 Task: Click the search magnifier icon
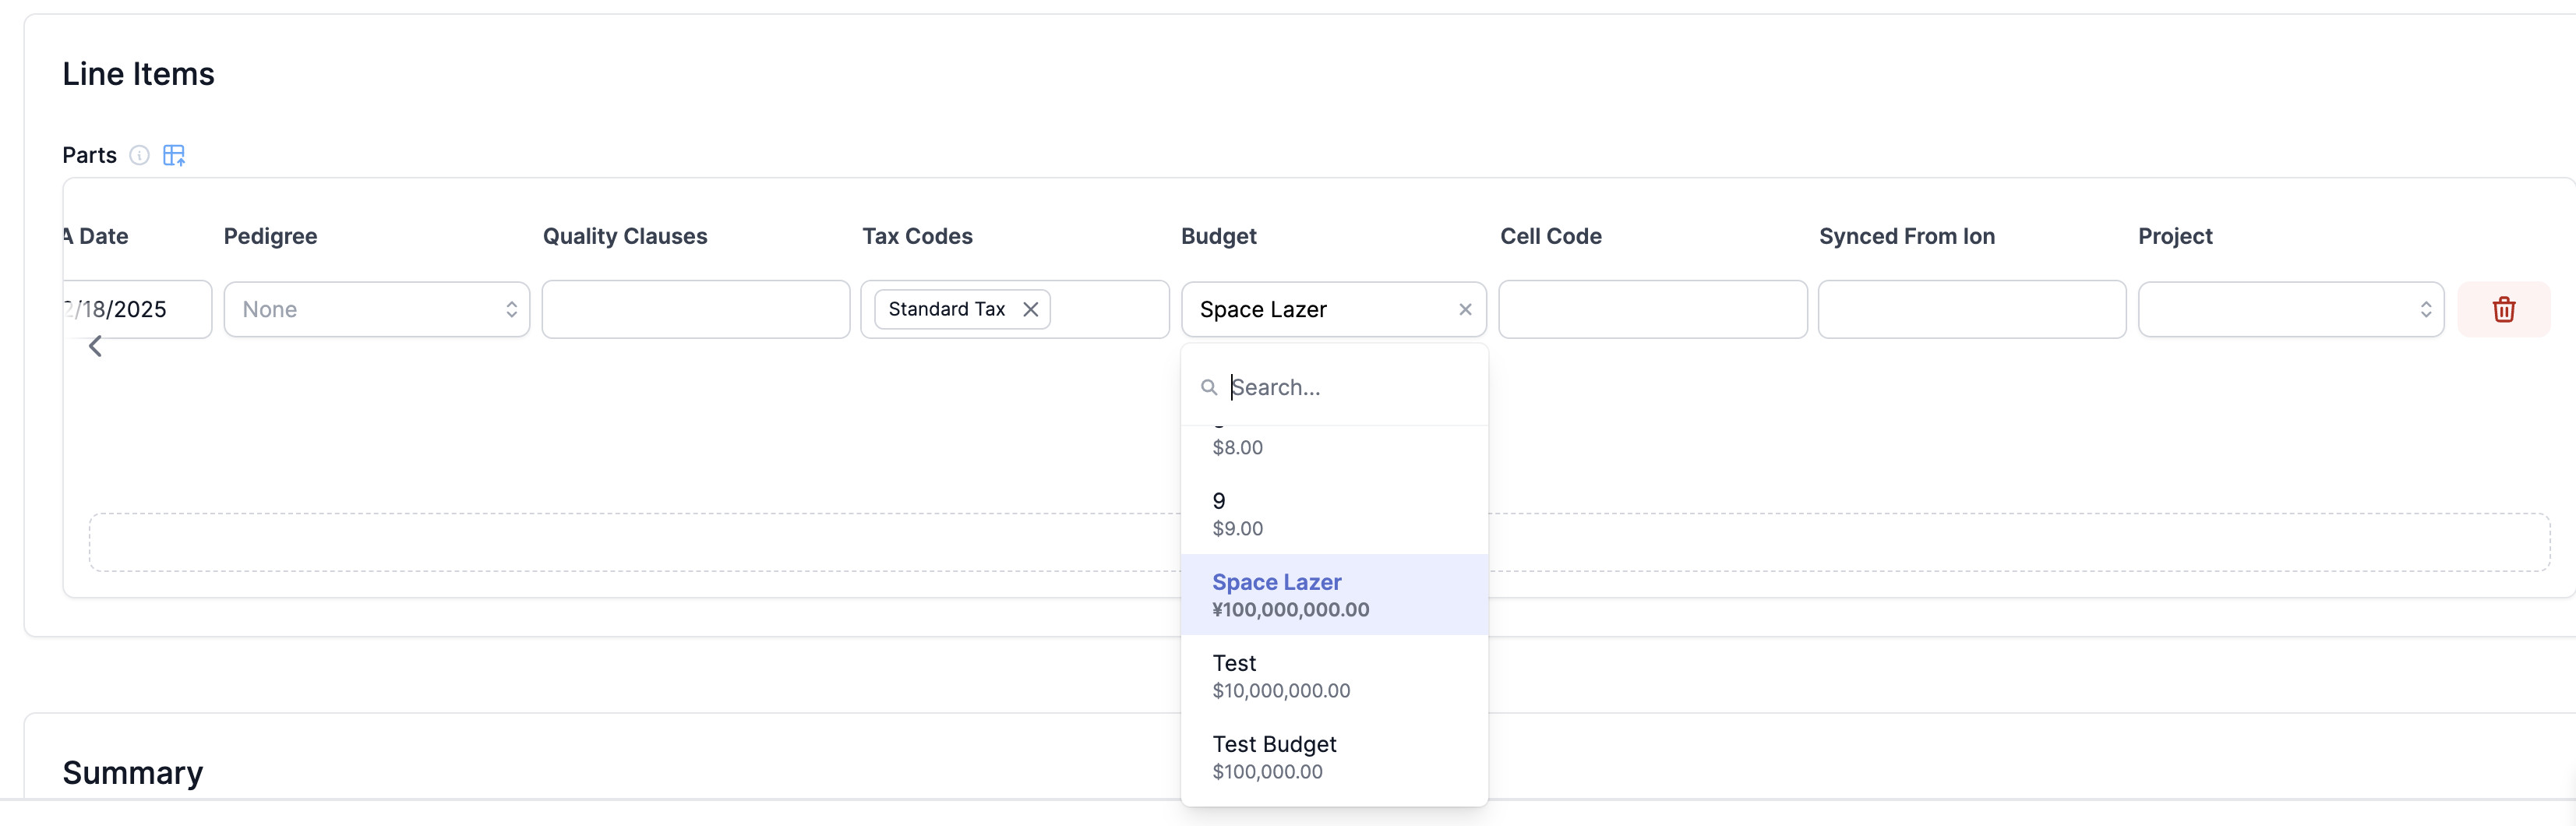click(1209, 387)
